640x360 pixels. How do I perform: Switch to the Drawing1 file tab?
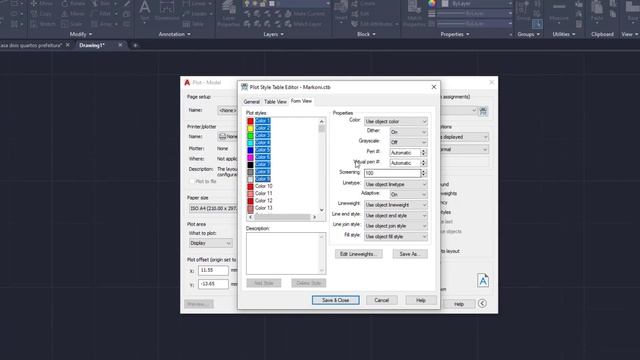[x=92, y=45]
